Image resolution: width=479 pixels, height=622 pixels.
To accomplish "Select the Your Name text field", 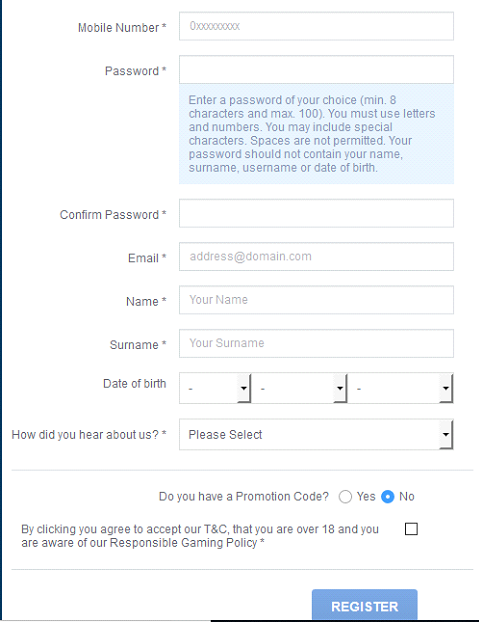I will pyautogui.click(x=316, y=300).
